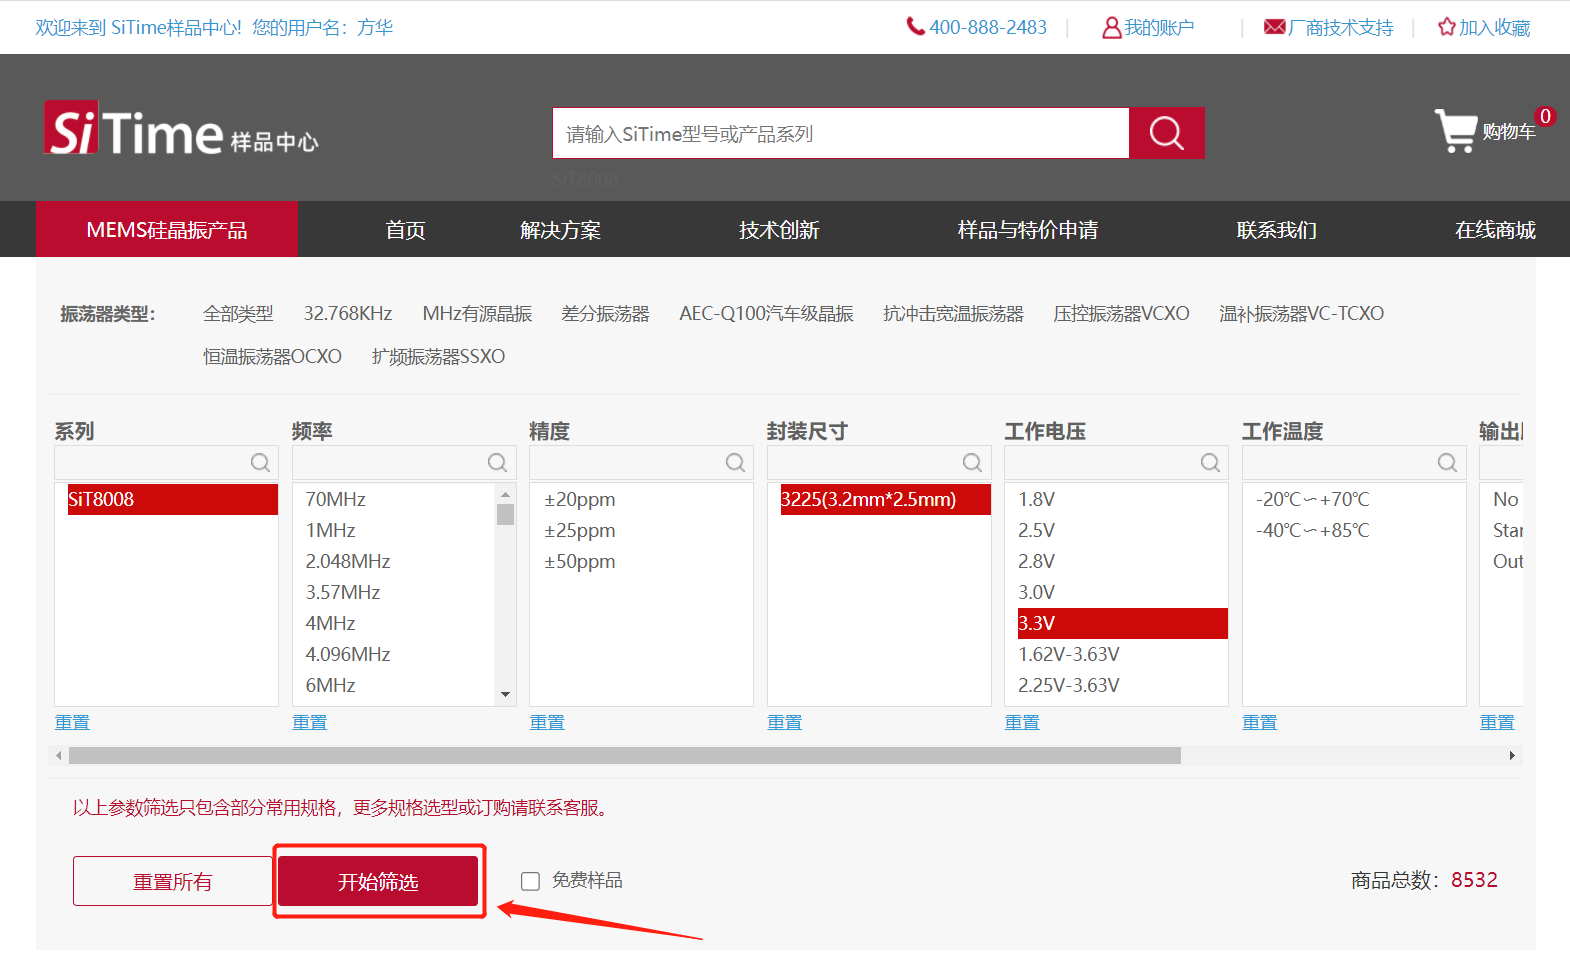Reset the 精度 filter
This screenshot has height=967, width=1570.
[547, 722]
